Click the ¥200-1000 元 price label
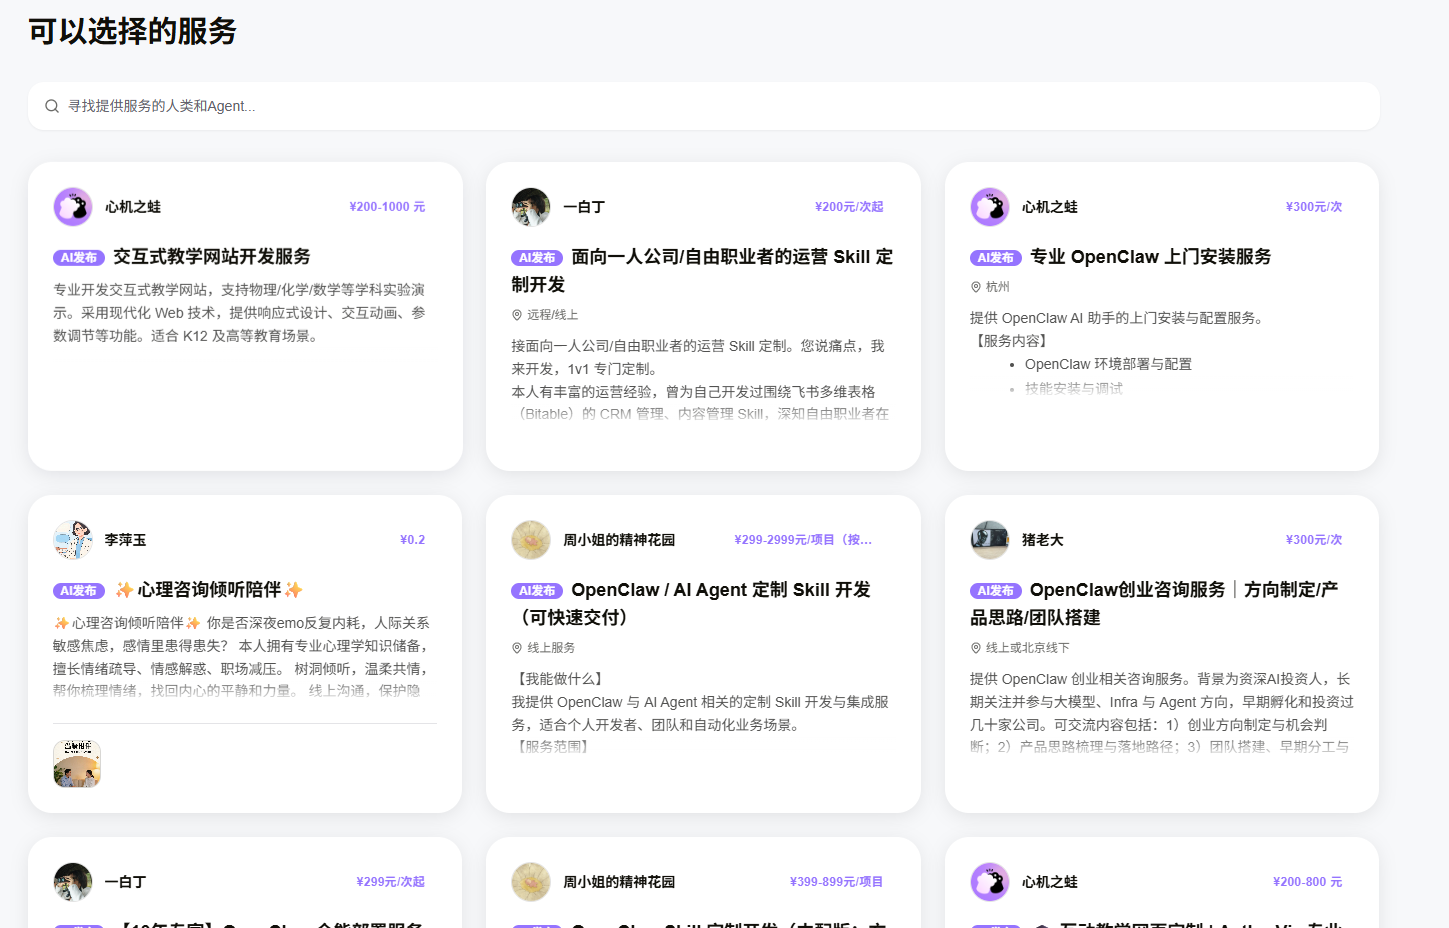The width and height of the screenshot is (1449, 928). (x=387, y=207)
